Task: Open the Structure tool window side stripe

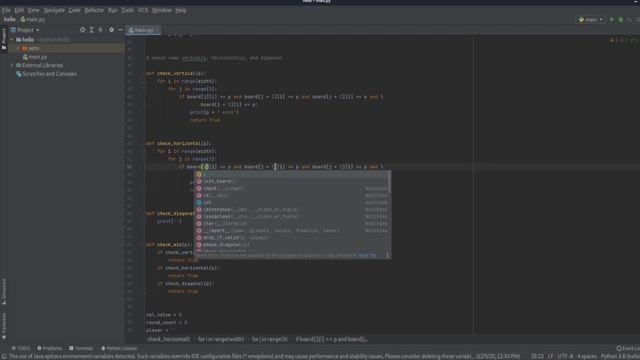Action: point(4,291)
